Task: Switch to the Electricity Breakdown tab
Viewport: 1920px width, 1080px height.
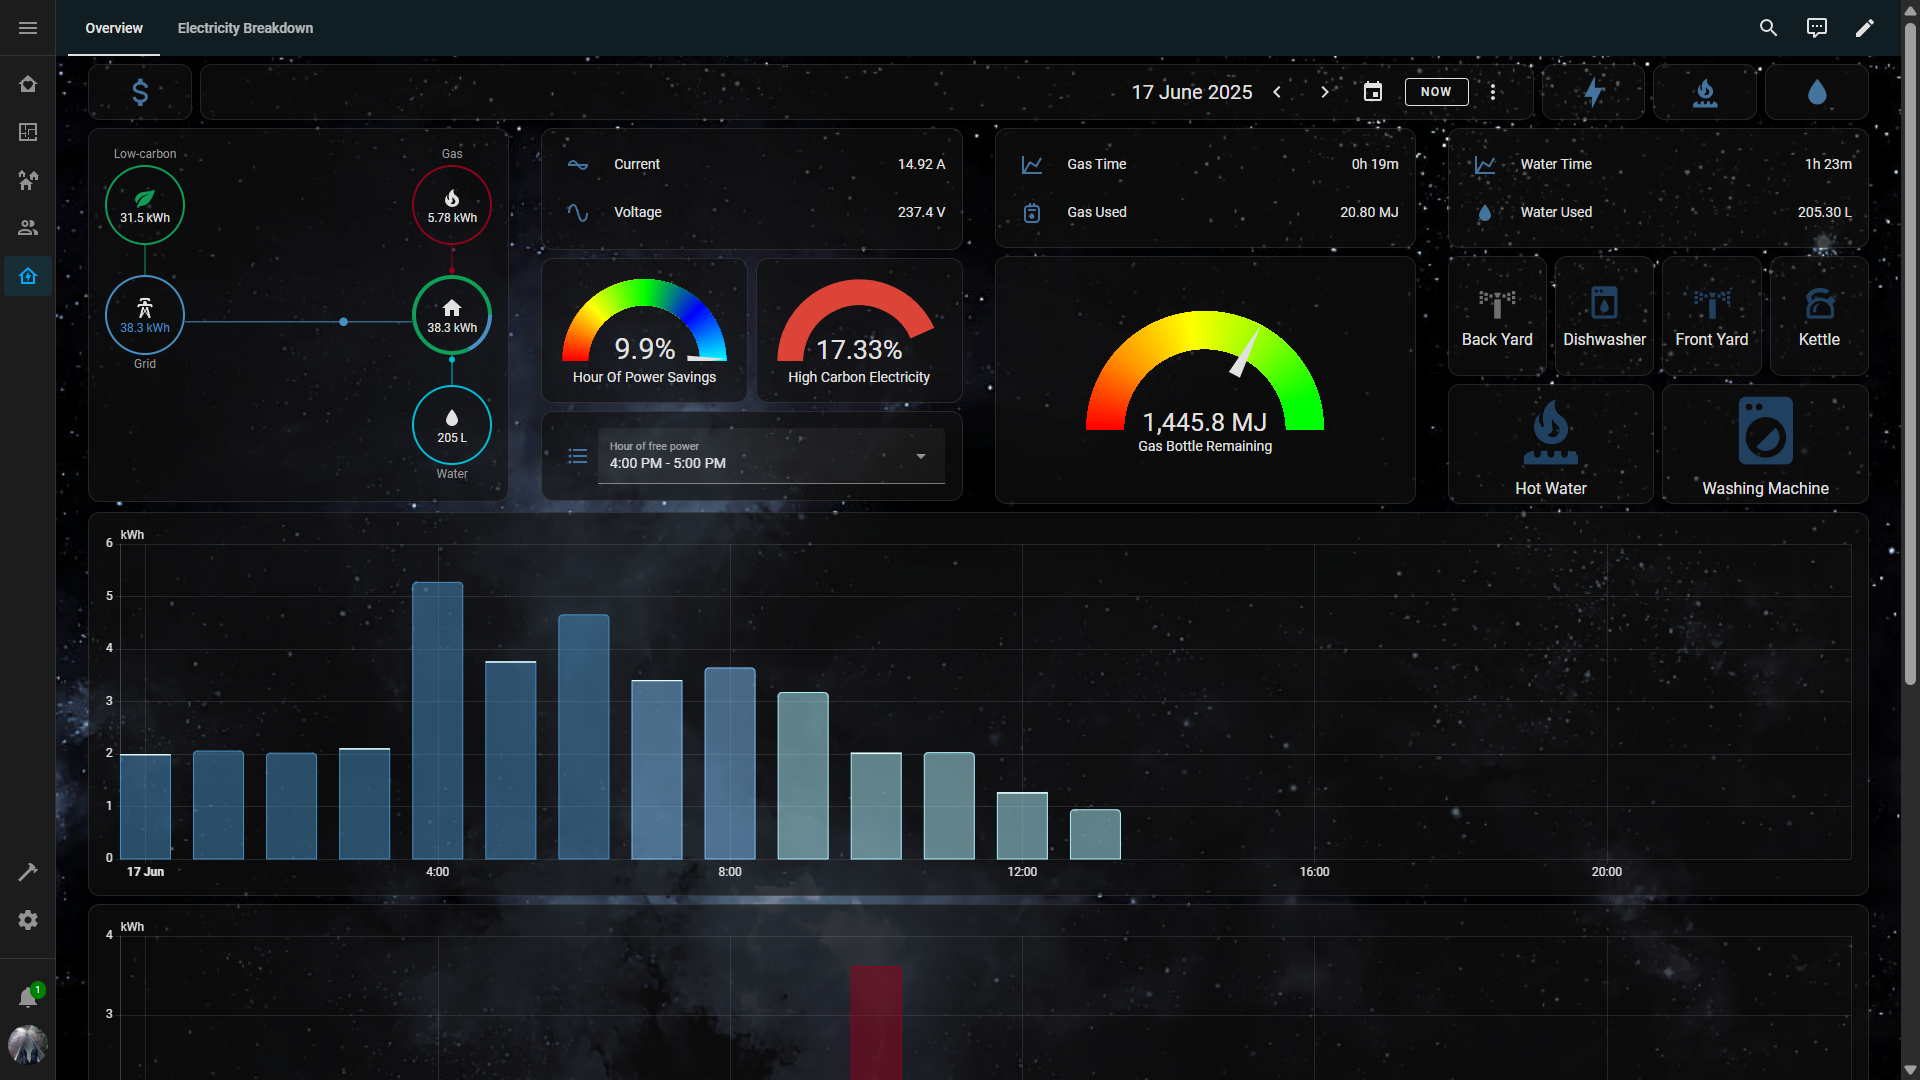Action: tap(245, 28)
